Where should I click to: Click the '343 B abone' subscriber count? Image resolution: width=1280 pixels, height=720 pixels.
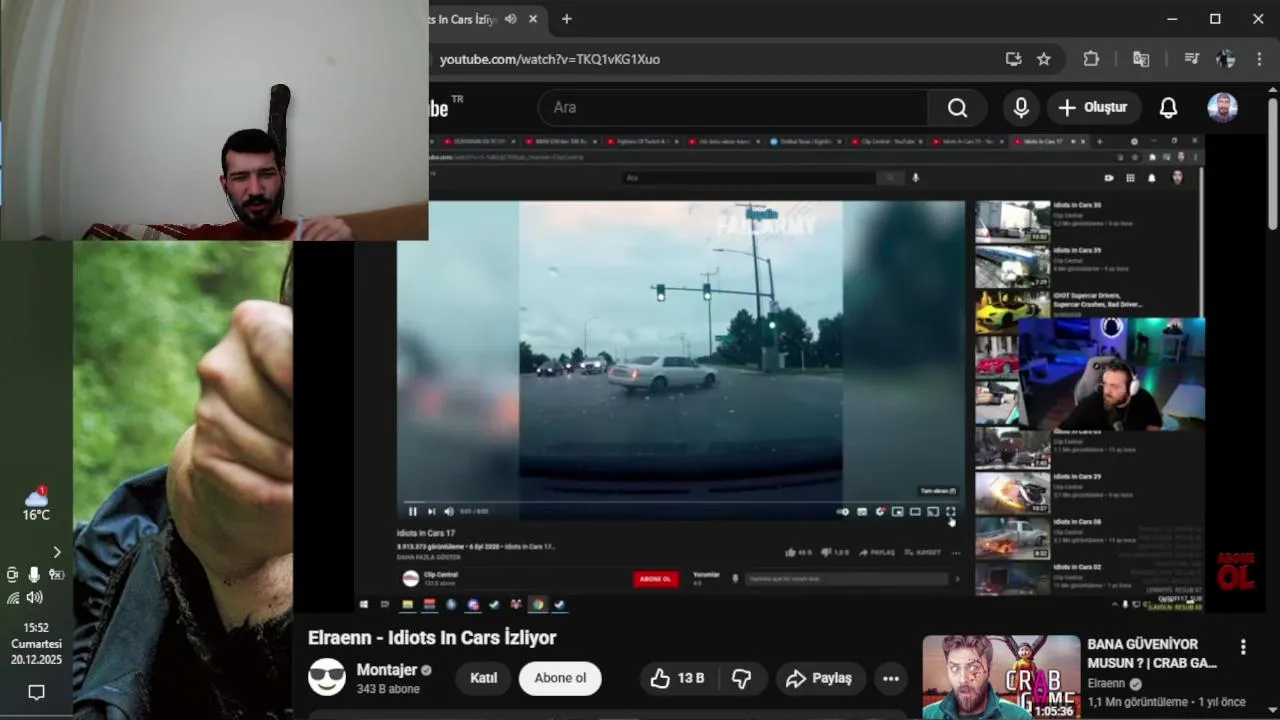tap(388, 689)
